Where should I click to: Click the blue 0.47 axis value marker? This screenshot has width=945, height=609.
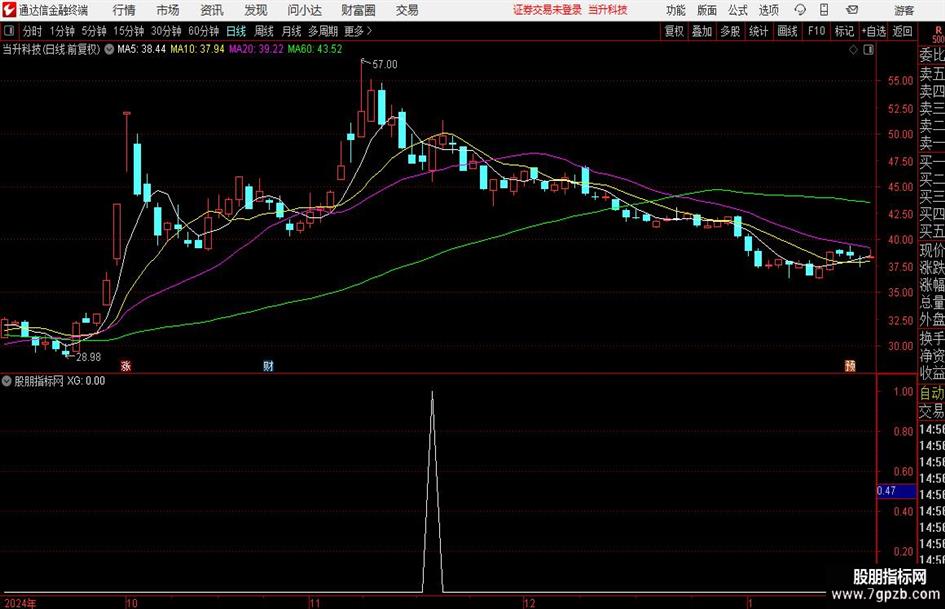point(896,491)
